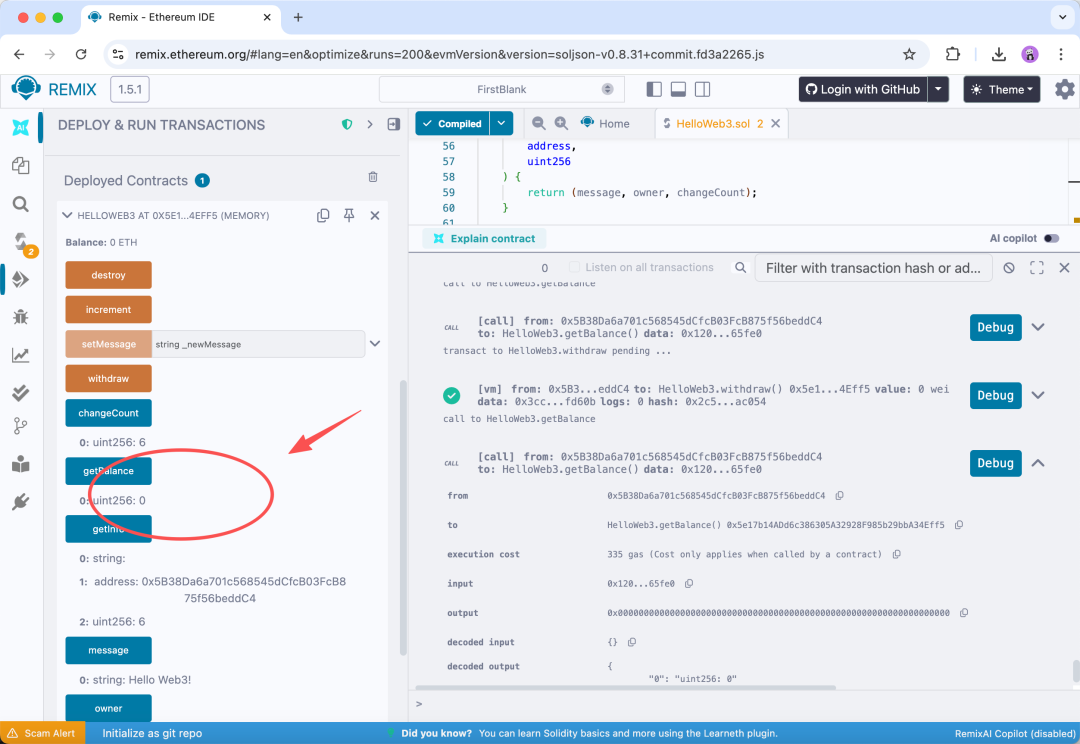Screen dimensions: 1080x744
Task: Click the trash icon to clear deployed contracts
Action: click(x=373, y=177)
